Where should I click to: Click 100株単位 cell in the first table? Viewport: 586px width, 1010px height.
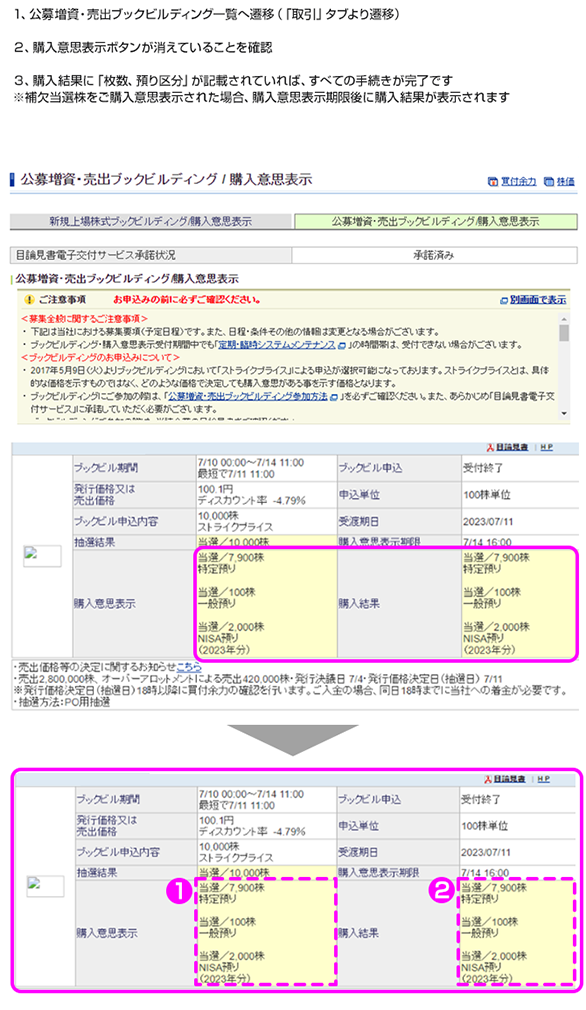tap(519, 495)
